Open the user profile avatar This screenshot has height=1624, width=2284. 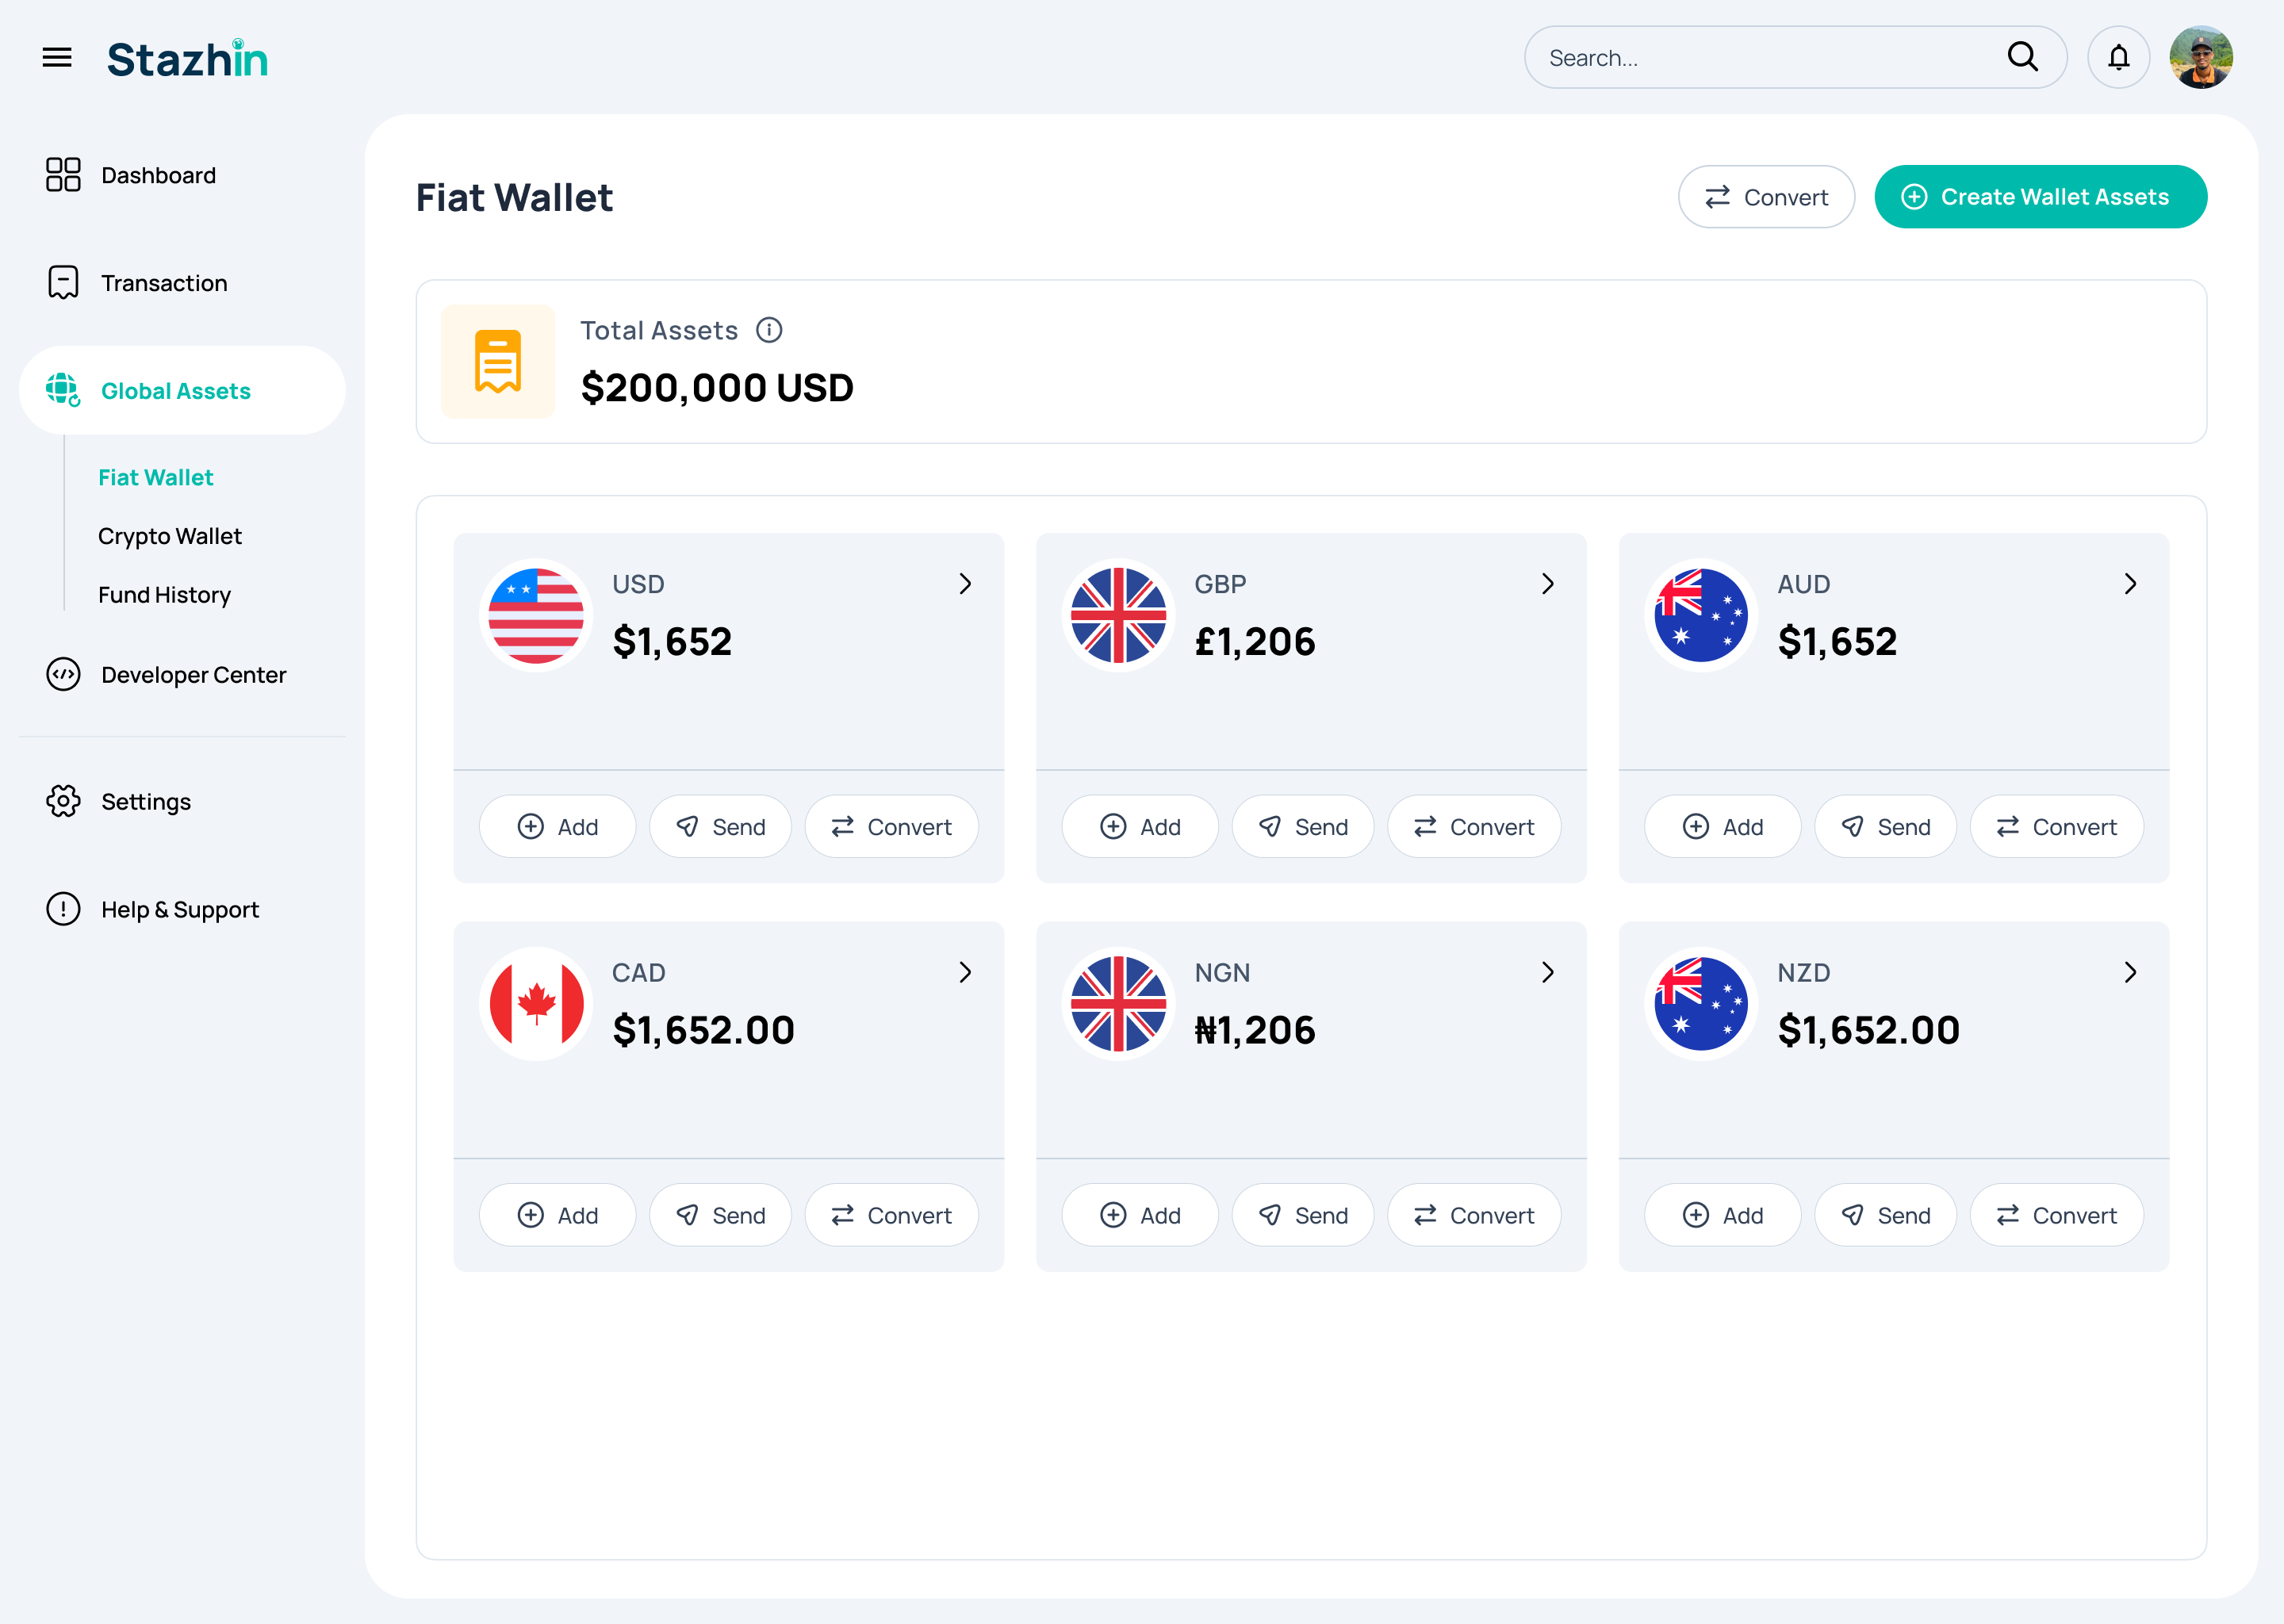point(2201,58)
